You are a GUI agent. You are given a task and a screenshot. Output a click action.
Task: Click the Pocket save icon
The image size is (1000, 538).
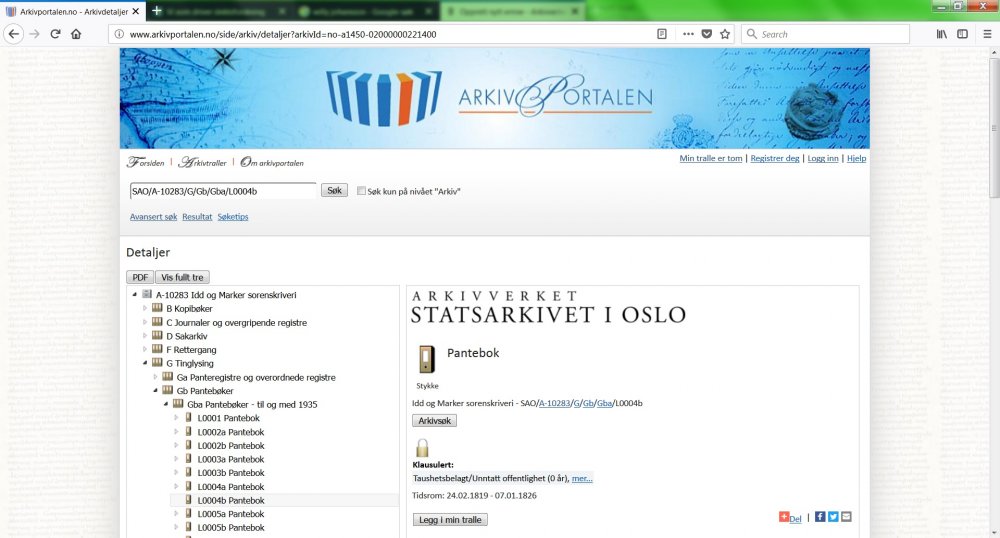coord(707,34)
